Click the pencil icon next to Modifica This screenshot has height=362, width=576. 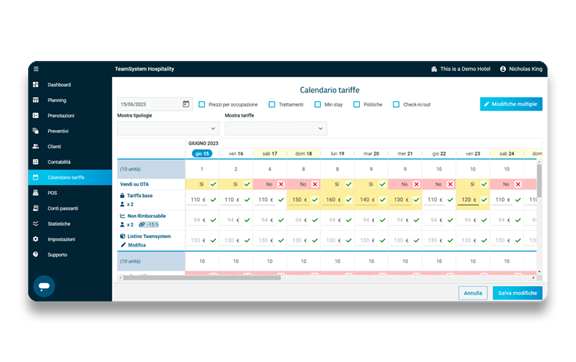[123, 245]
